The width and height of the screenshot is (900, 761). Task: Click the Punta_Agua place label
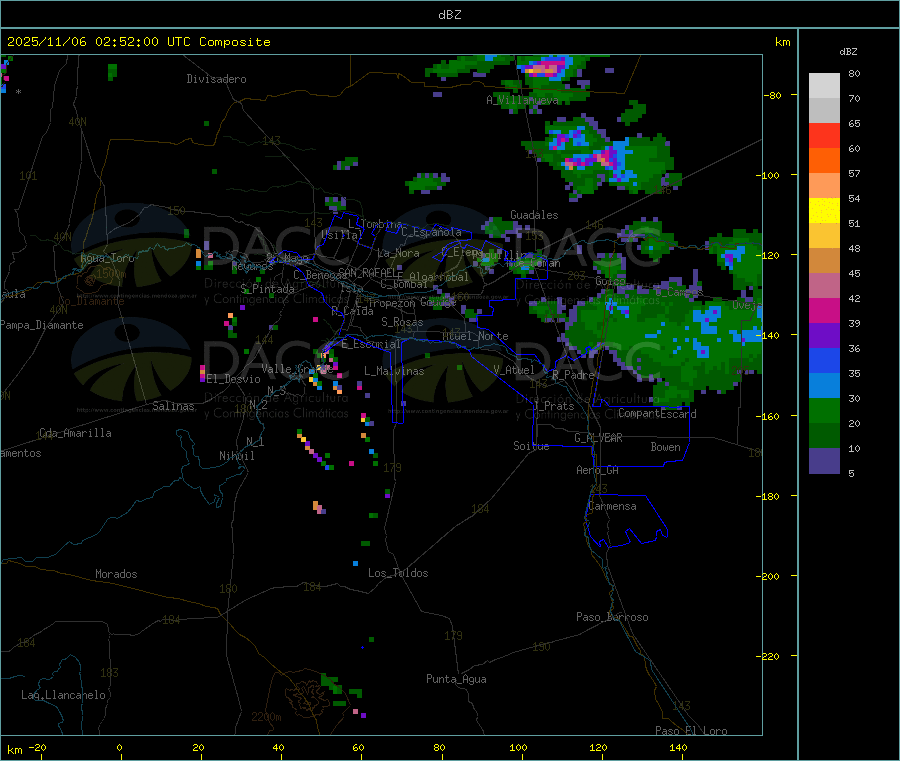(x=456, y=679)
